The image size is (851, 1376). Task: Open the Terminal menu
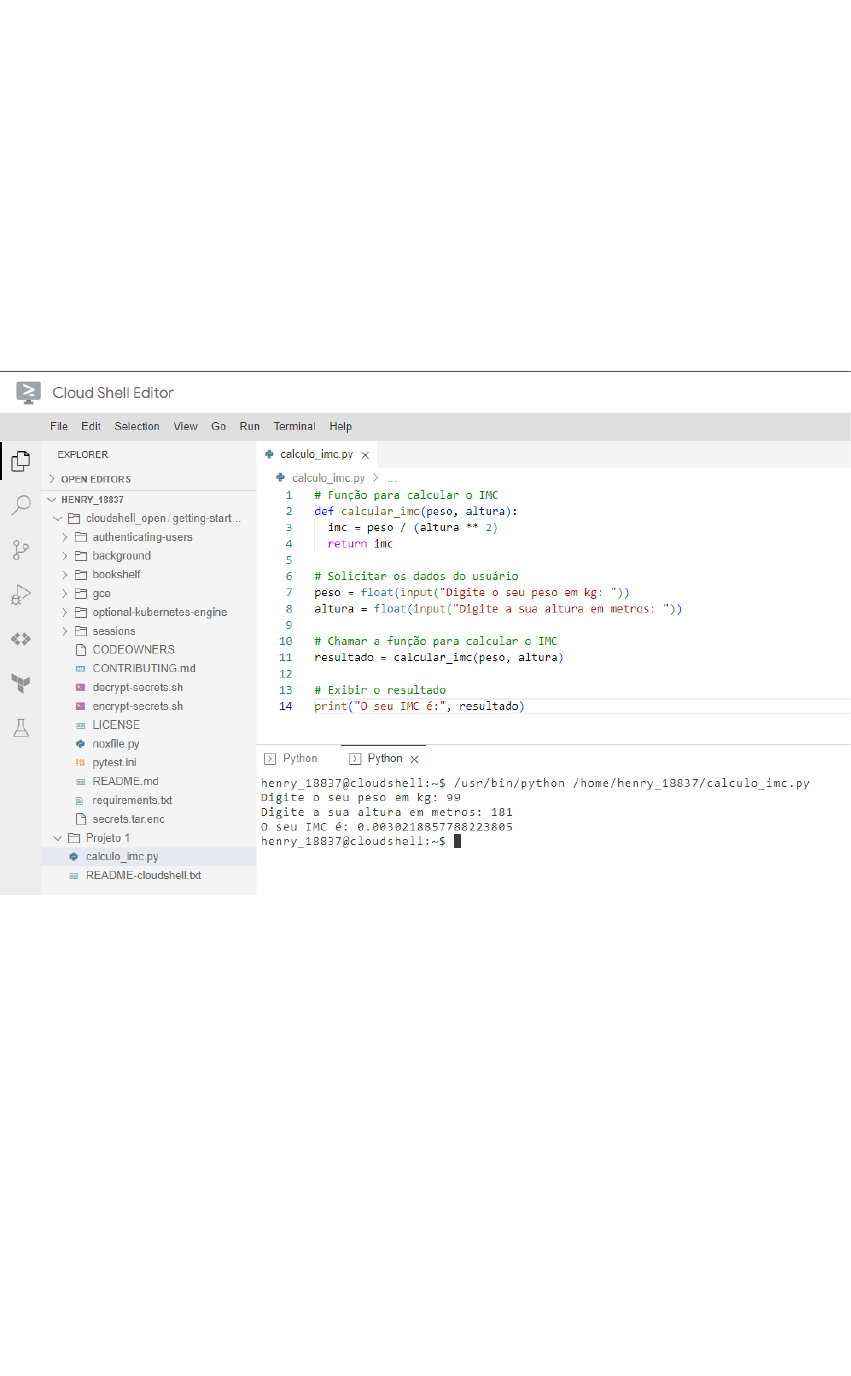coord(294,426)
